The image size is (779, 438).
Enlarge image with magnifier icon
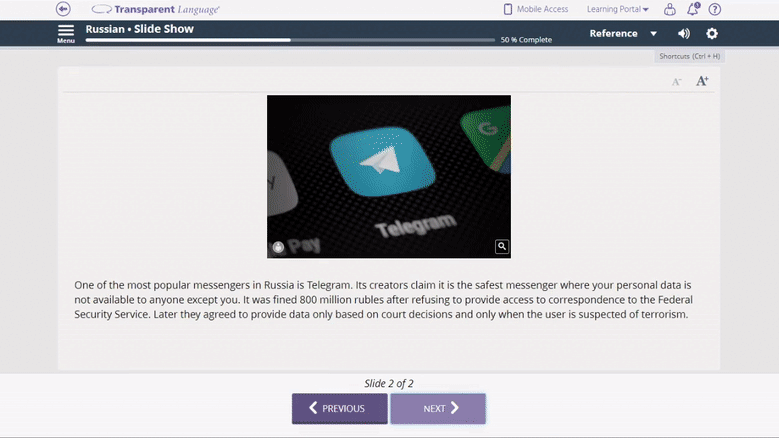pyautogui.click(x=502, y=246)
